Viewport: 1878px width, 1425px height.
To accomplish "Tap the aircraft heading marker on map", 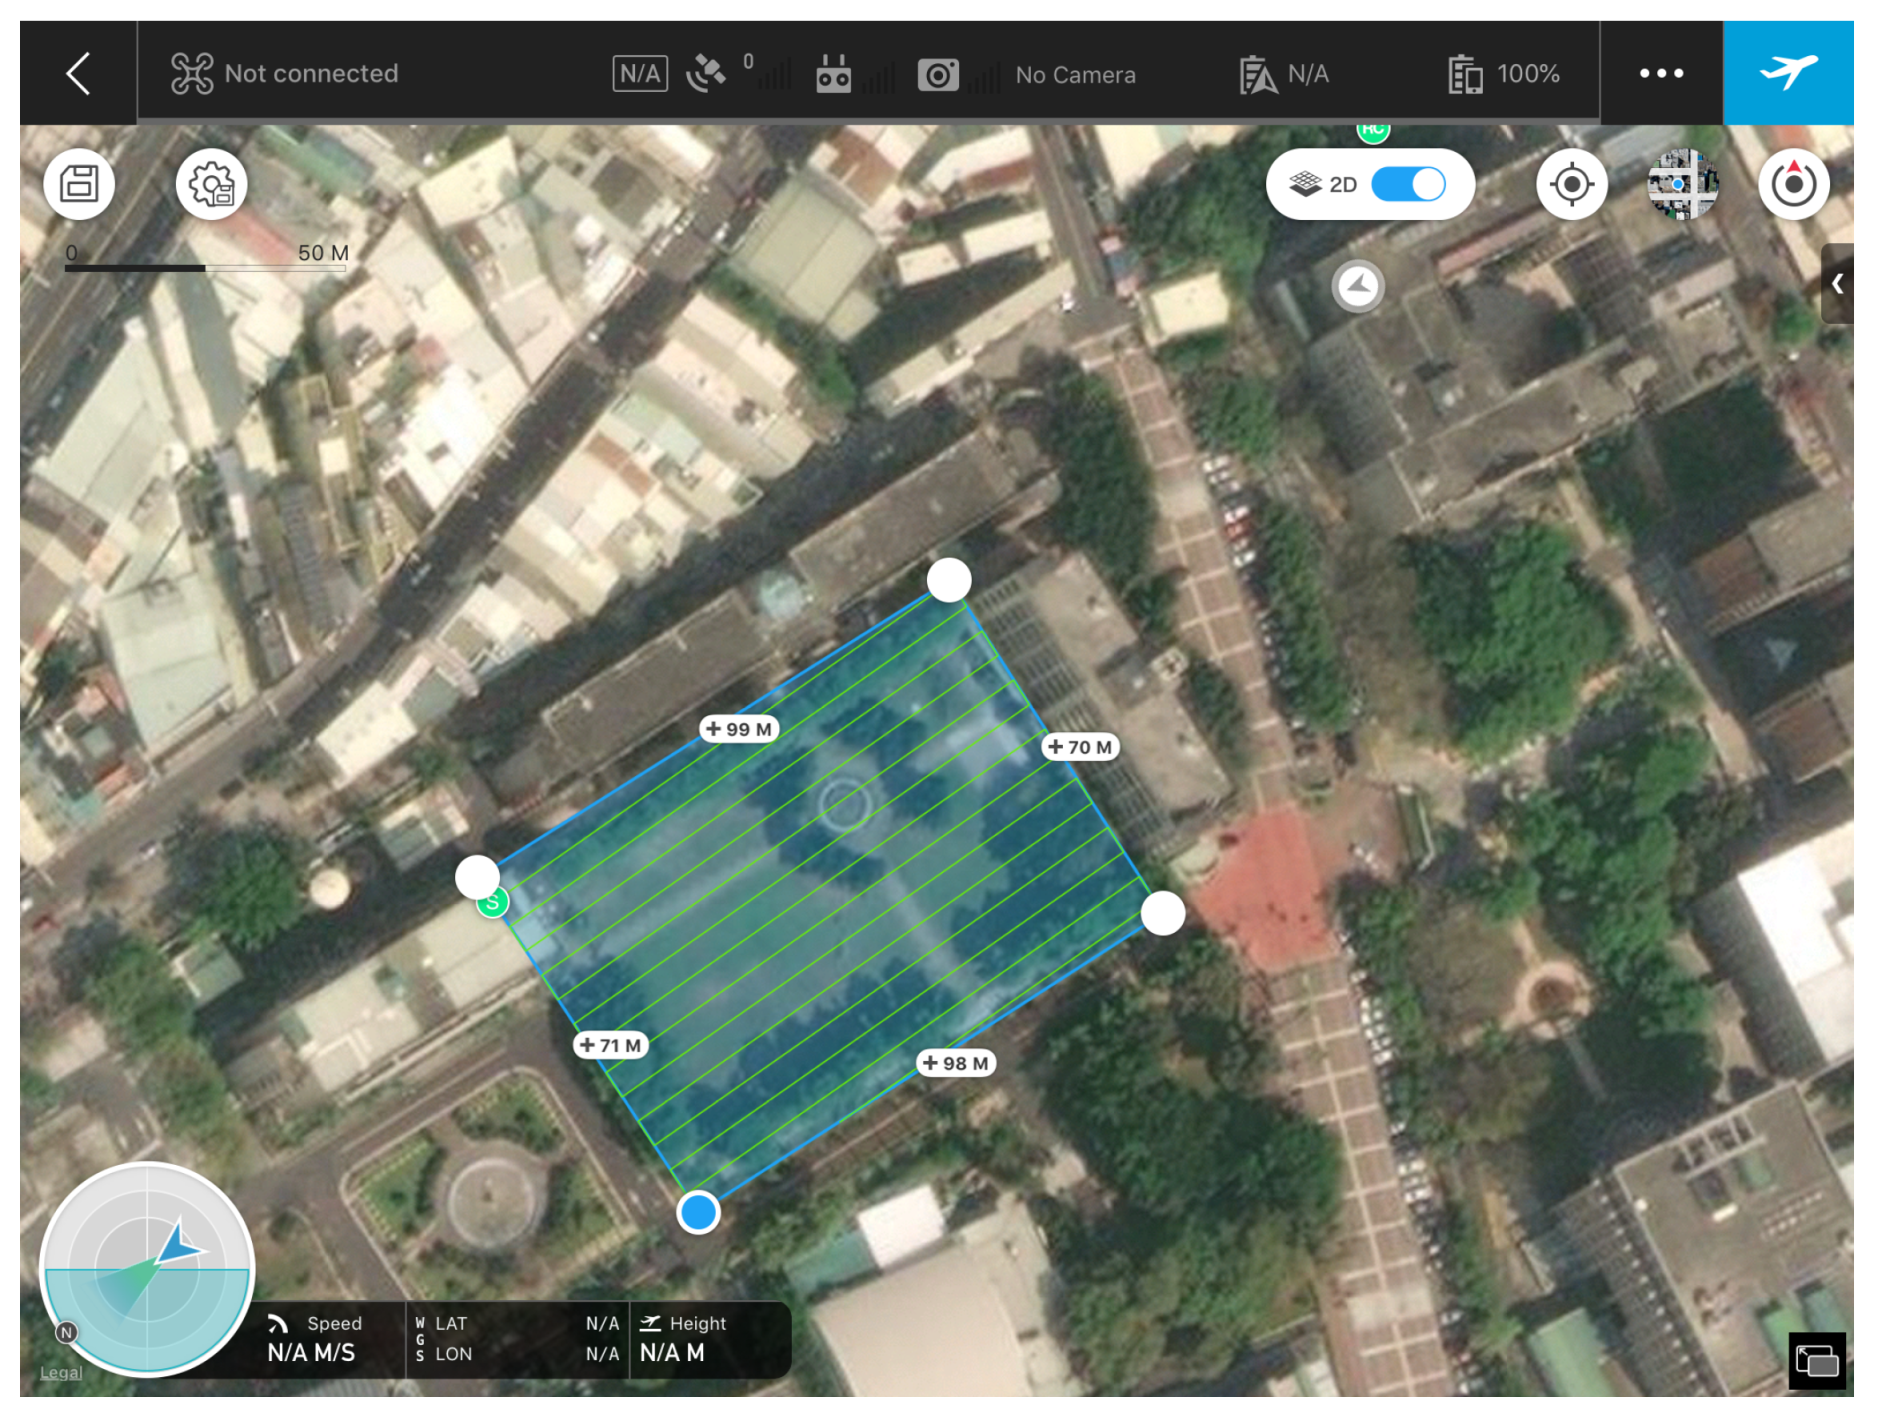I will [x=1358, y=287].
